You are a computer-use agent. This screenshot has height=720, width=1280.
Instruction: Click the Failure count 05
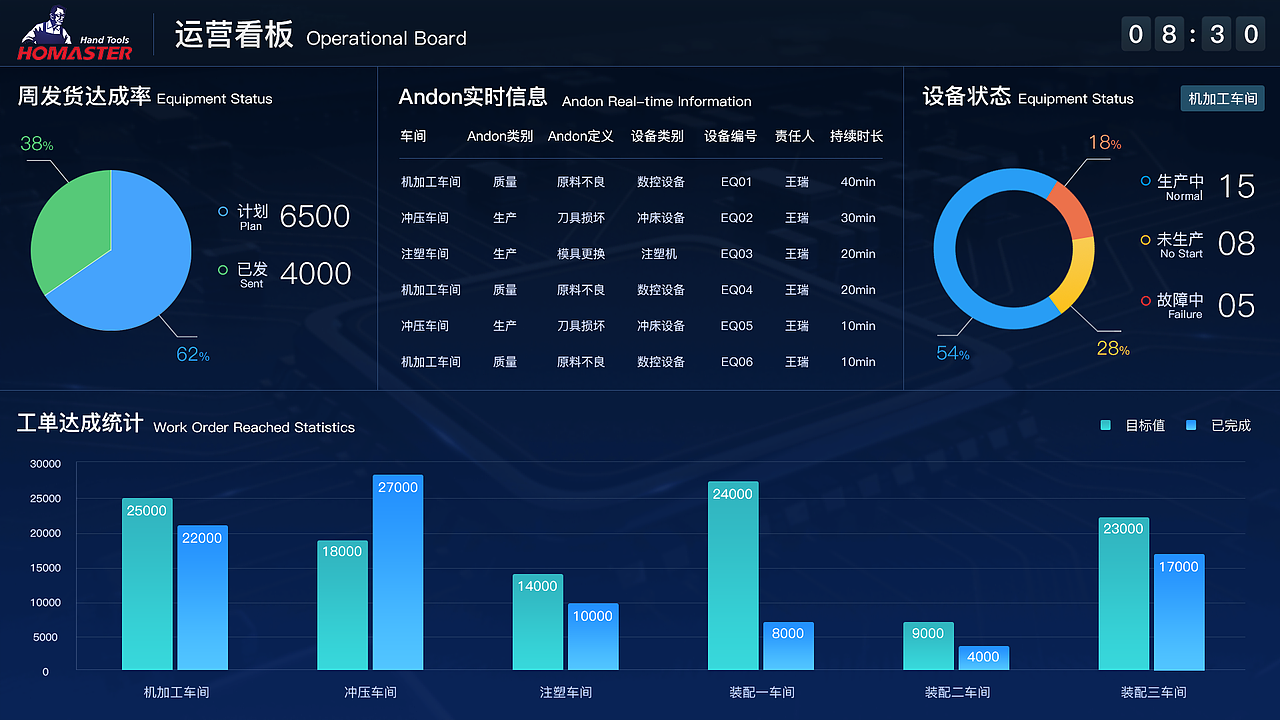pos(1236,305)
